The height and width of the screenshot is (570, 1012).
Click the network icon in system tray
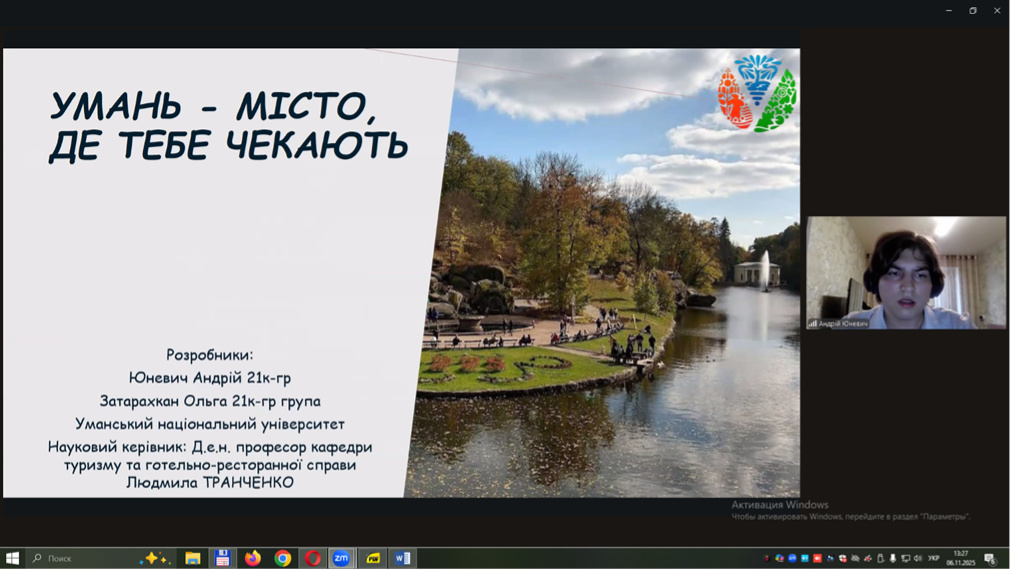point(906,558)
